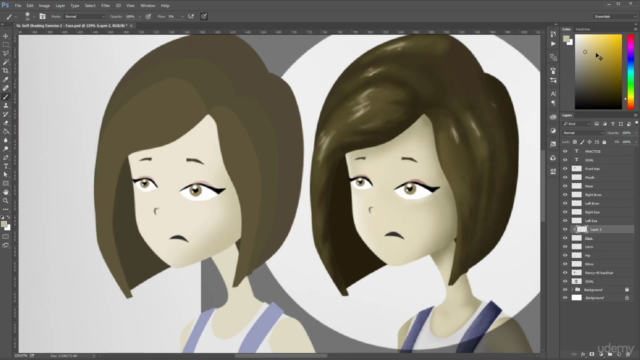Hide the Front Hair layer
The width and height of the screenshot is (640, 360).
(x=565, y=169)
